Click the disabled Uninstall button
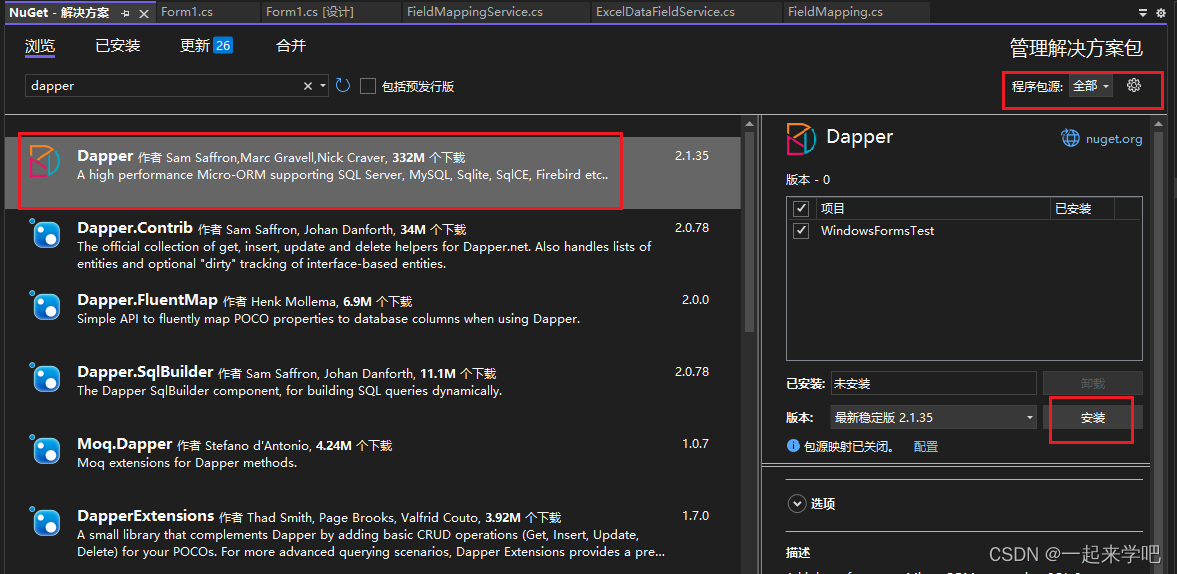Image resolution: width=1177 pixels, height=574 pixels. 1093,383
